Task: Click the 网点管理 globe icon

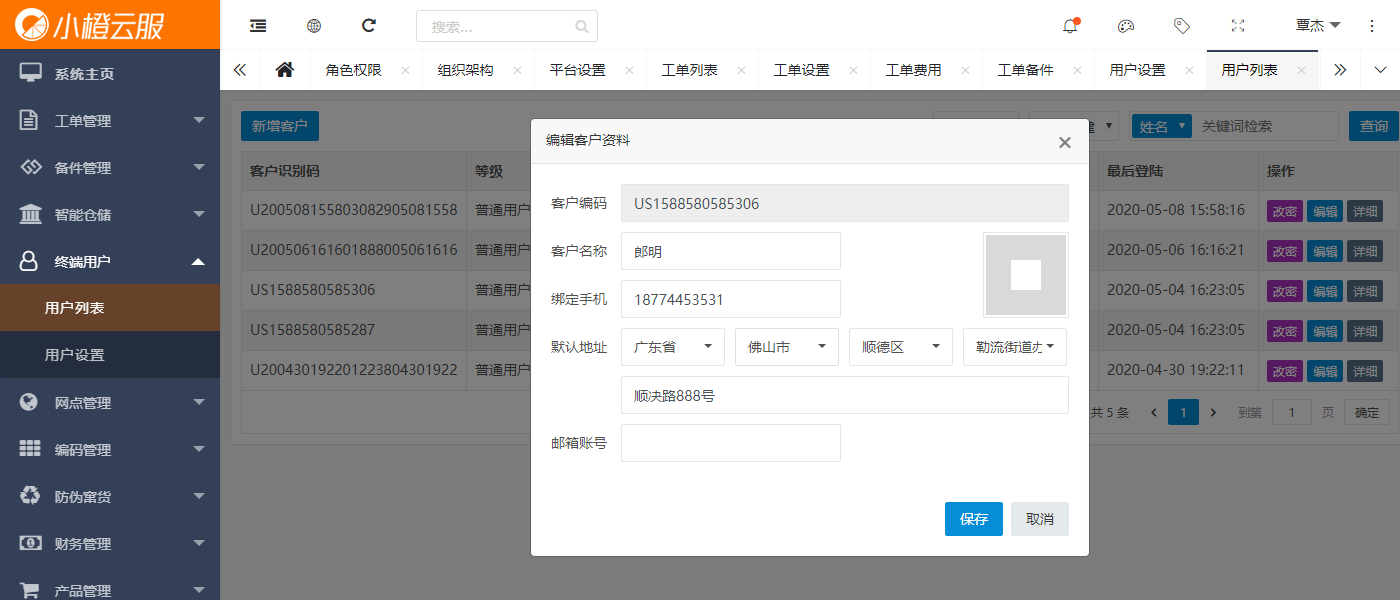Action: tap(30, 402)
